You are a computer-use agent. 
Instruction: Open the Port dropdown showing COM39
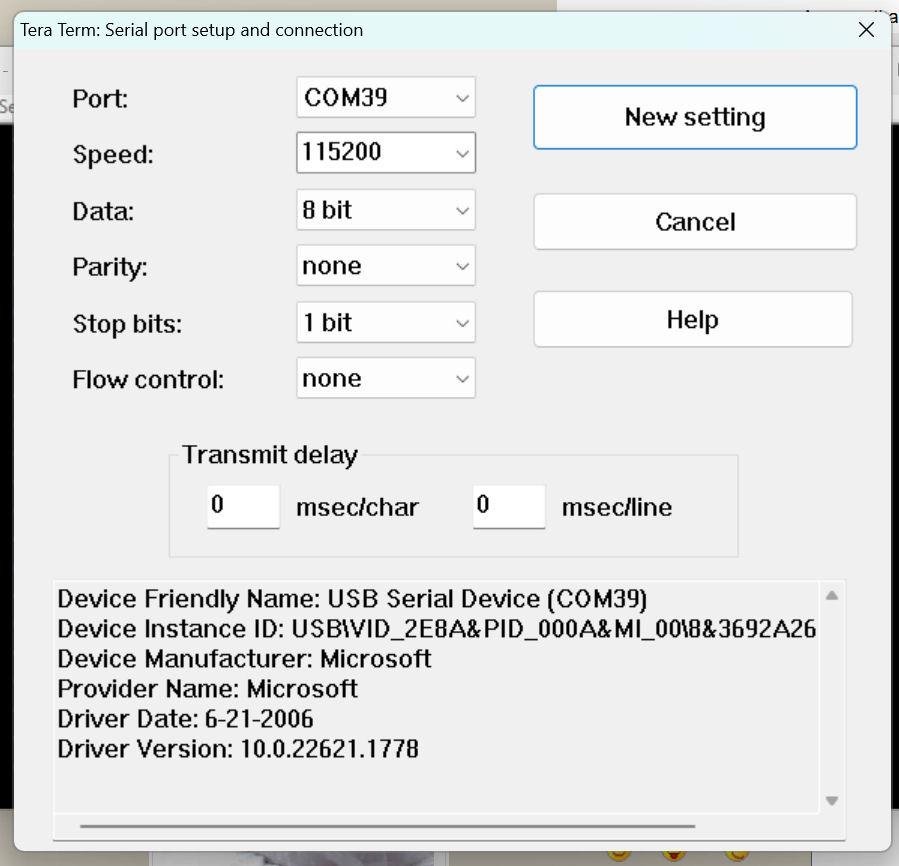coord(385,98)
